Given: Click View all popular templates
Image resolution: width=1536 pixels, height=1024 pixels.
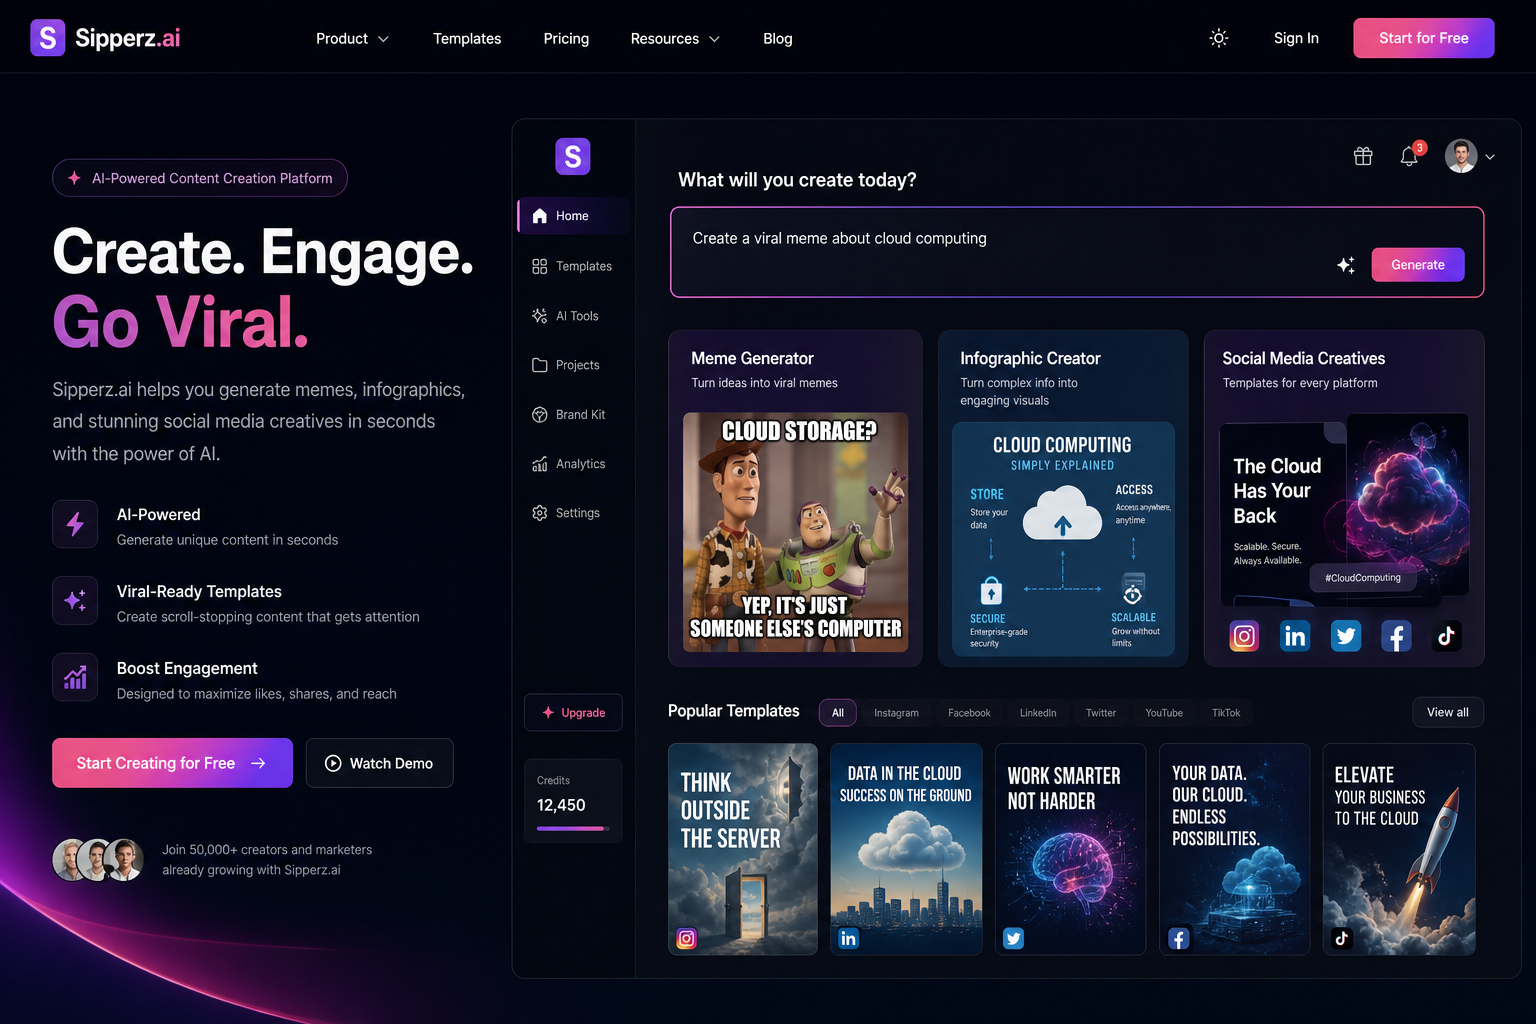Looking at the screenshot, I should click(x=1448, y=712).
